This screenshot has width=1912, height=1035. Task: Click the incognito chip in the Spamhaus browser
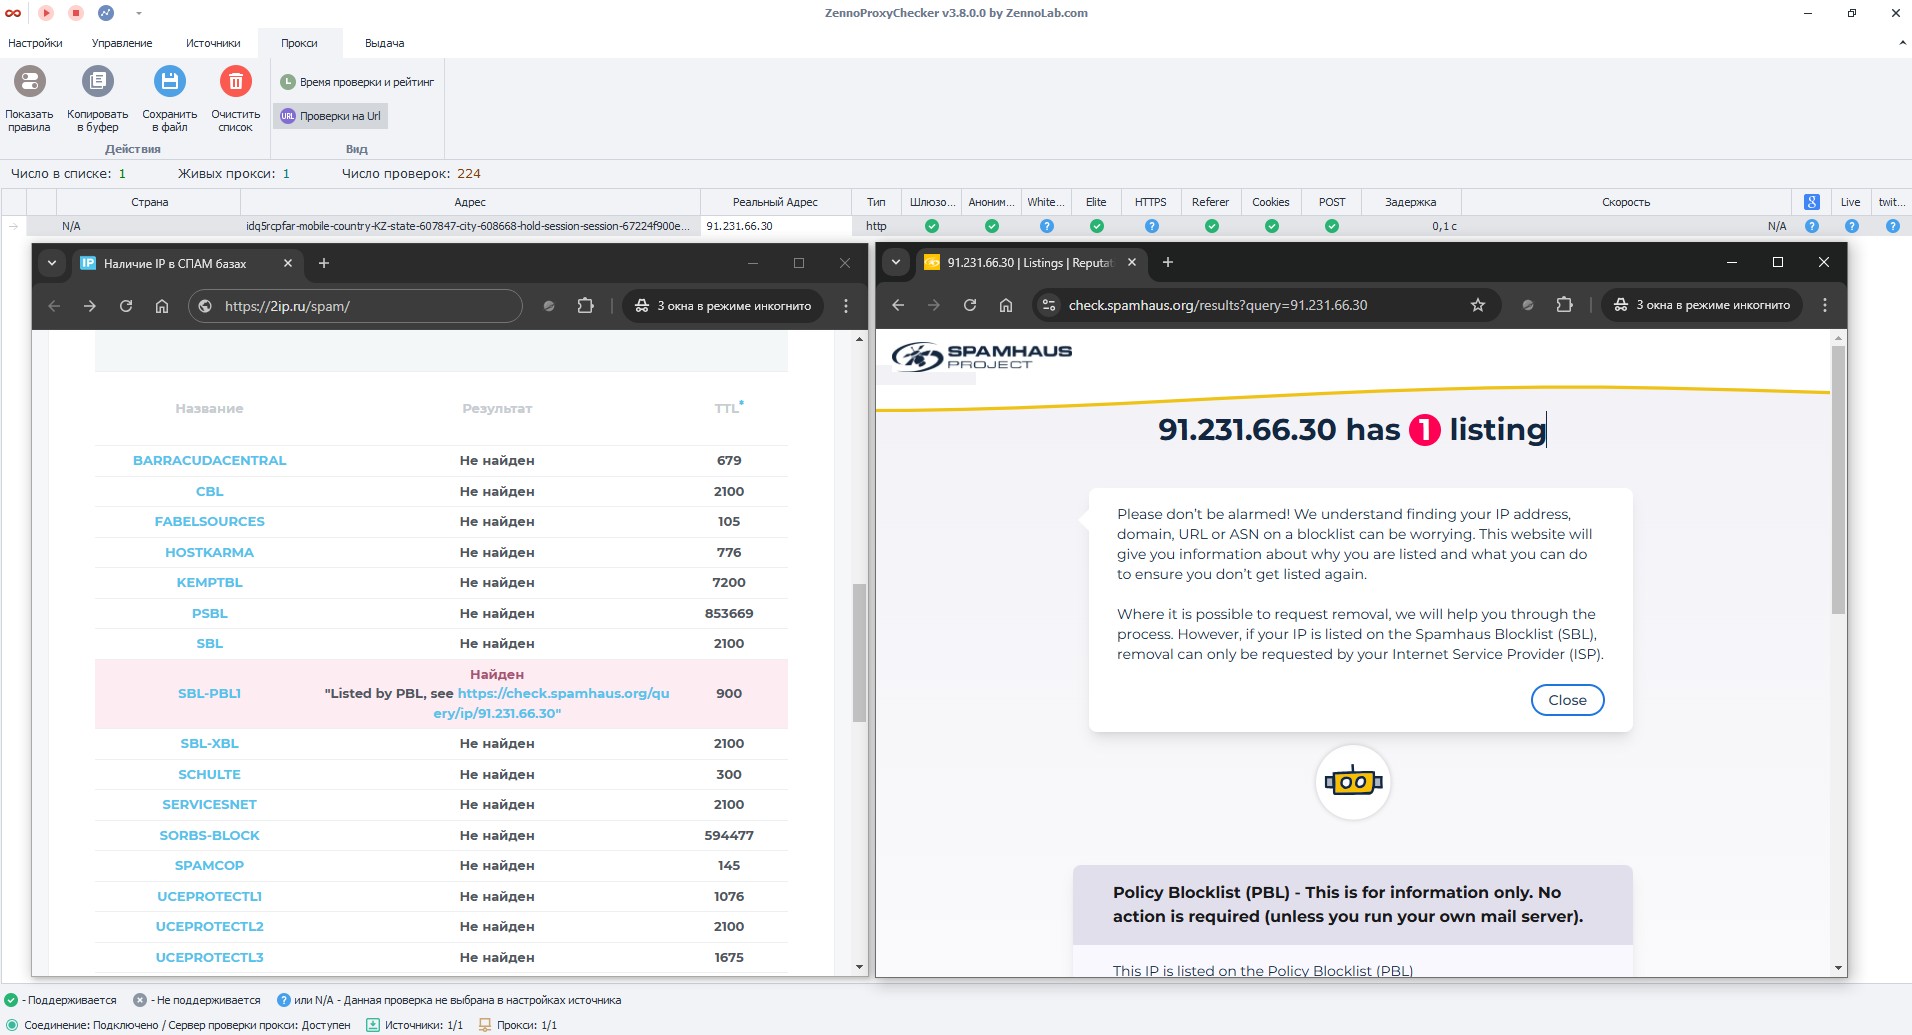coord(1702,305)
